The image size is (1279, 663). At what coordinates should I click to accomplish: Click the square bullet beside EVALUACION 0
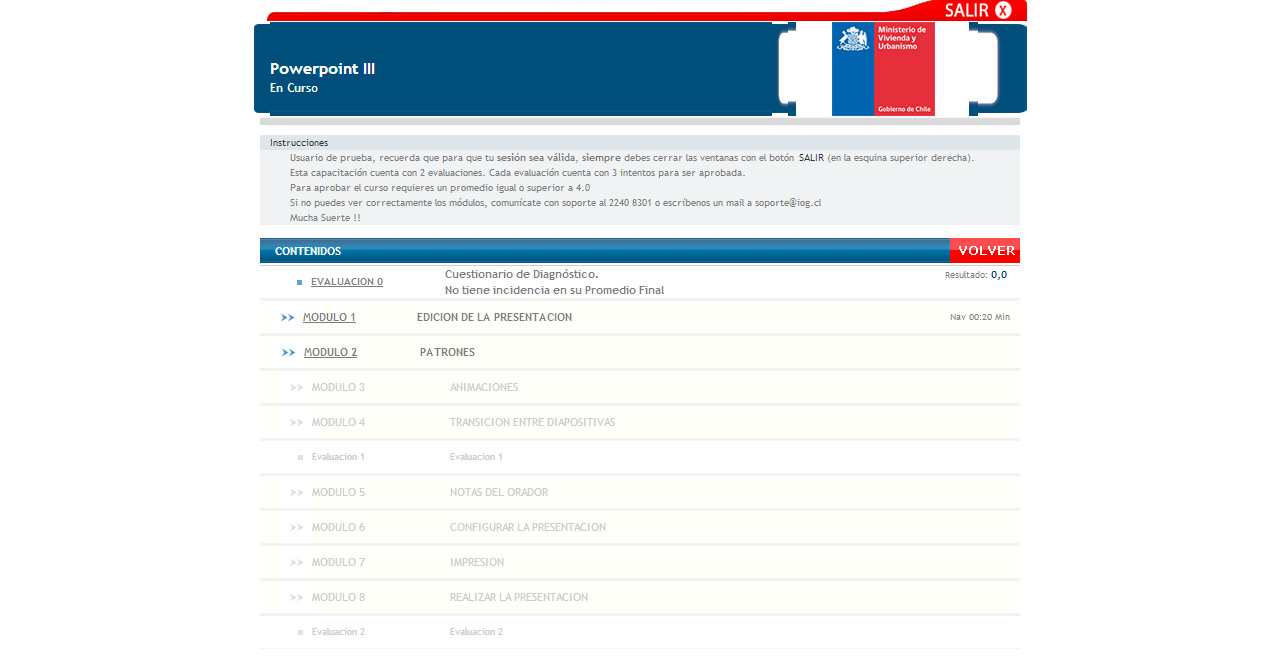tap(299, 283)
